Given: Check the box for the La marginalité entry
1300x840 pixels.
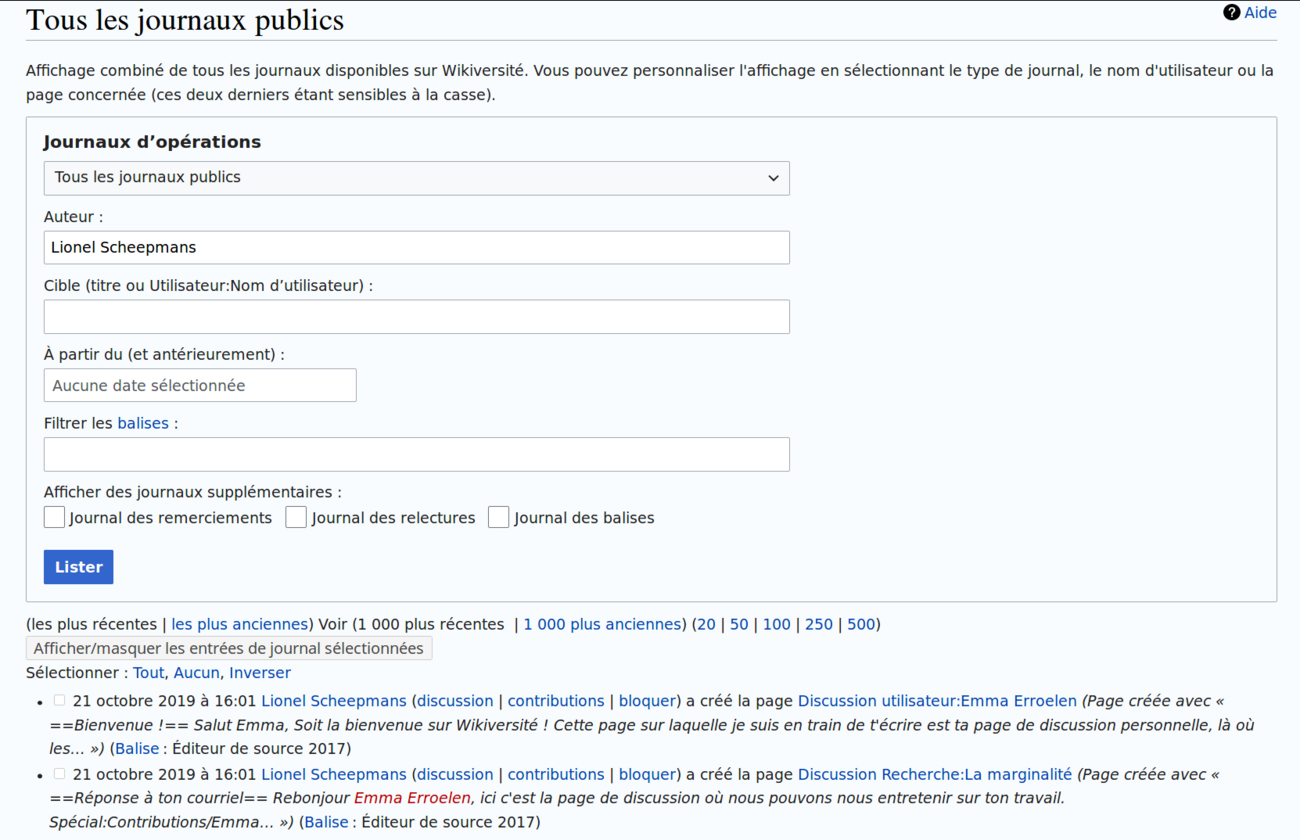Looking at the screenshot, I should click(59, 774).
